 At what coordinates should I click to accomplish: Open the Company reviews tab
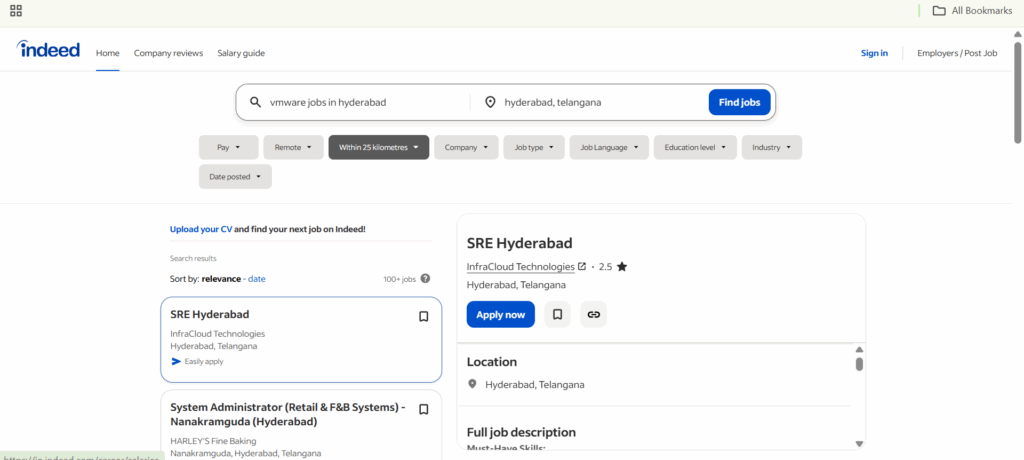pos(168,53)
